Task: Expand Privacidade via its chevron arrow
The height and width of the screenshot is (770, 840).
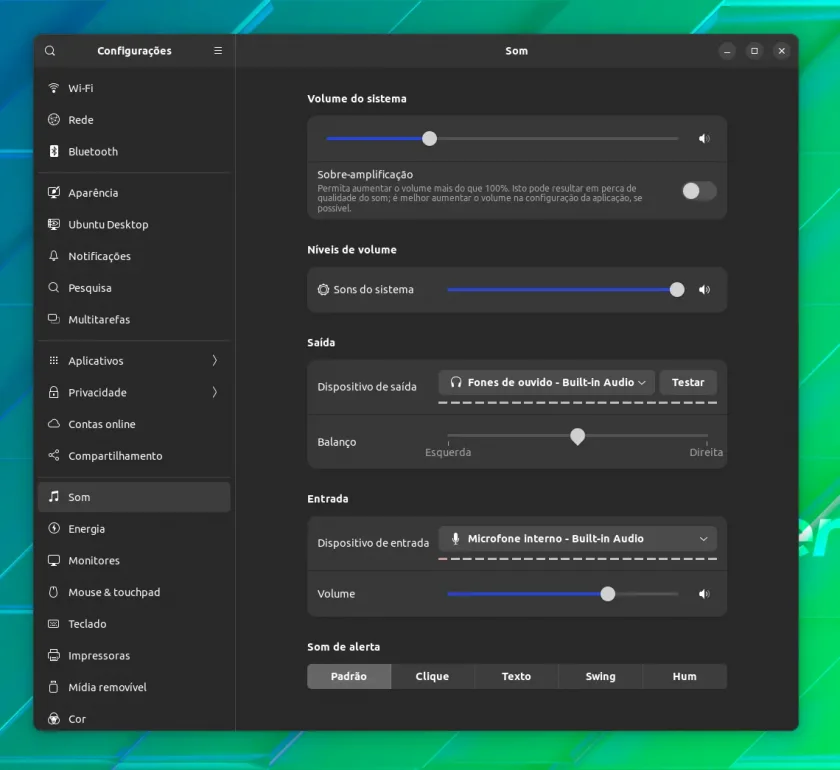Action: (215, 392)
